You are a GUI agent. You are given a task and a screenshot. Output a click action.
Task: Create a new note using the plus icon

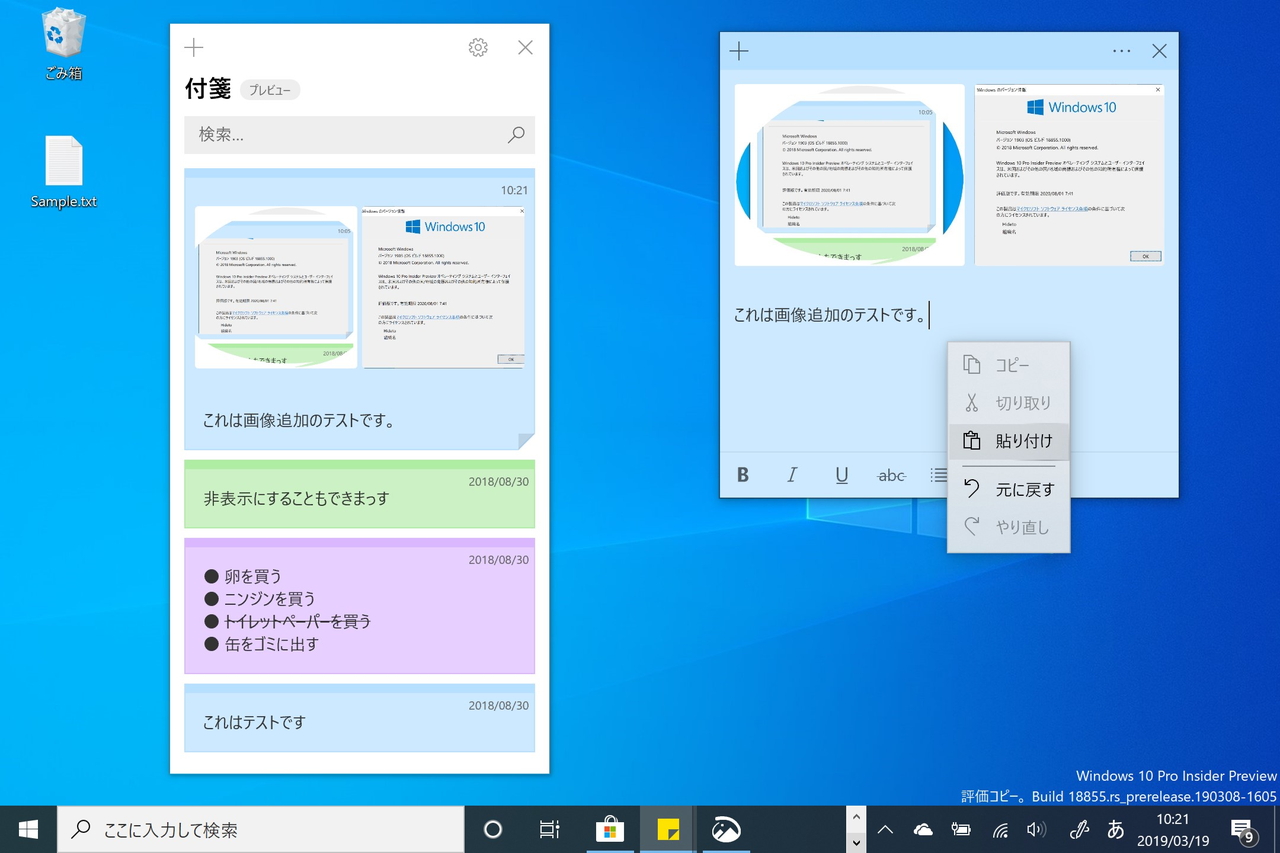(737, 50)
